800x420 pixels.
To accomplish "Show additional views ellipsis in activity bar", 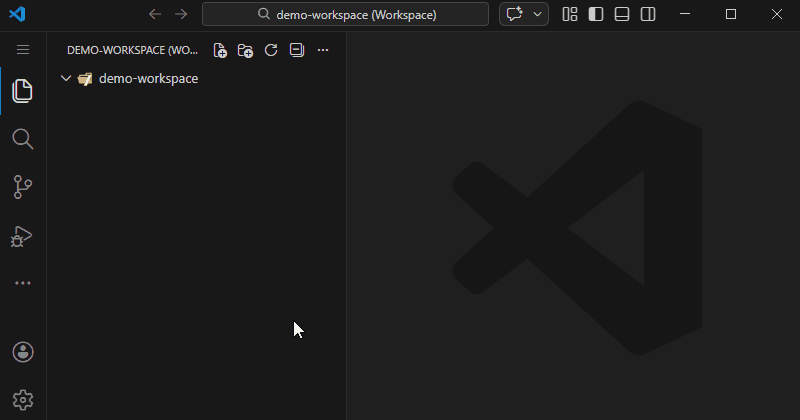I will (x=22, y=283).
